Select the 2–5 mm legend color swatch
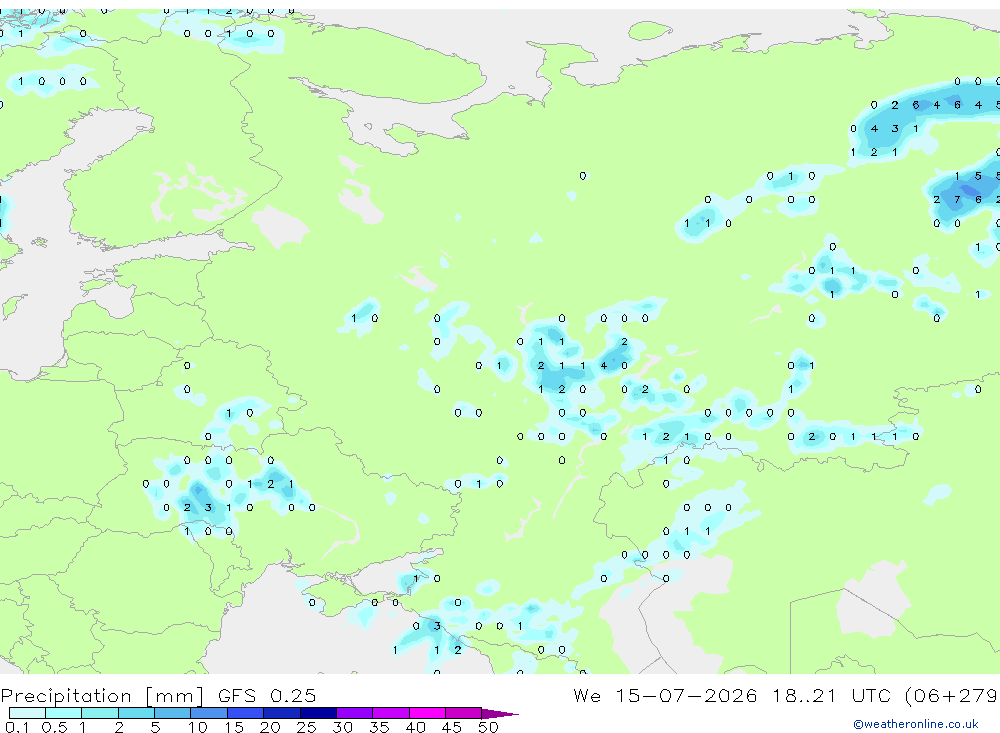 136,713
